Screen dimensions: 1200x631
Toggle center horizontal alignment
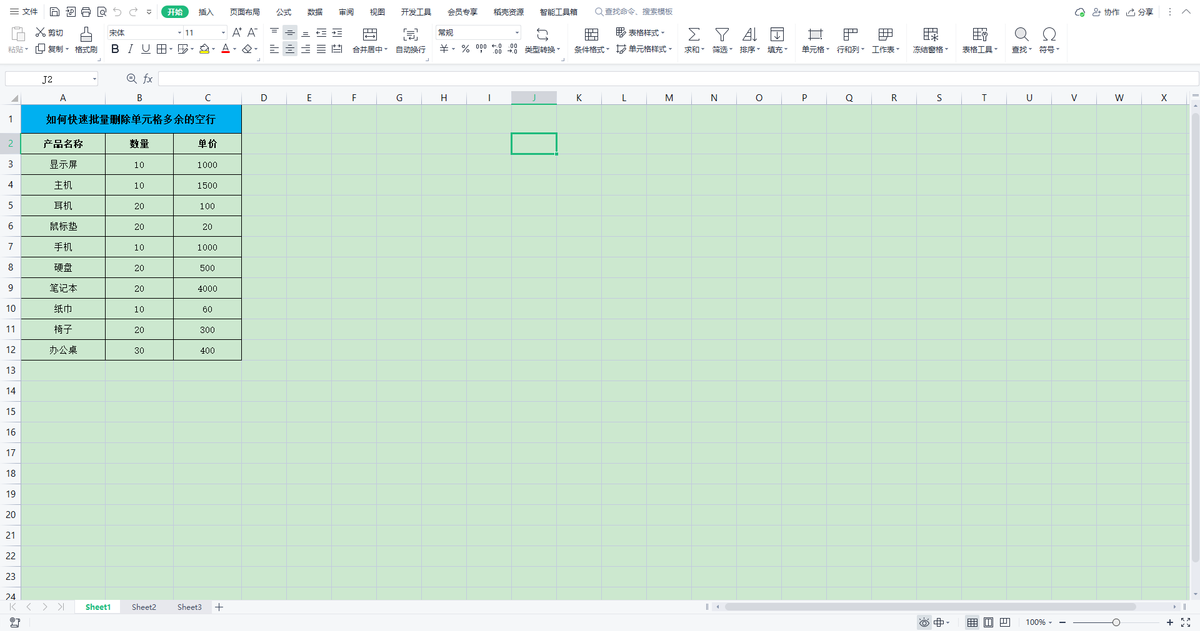[290, 49]
